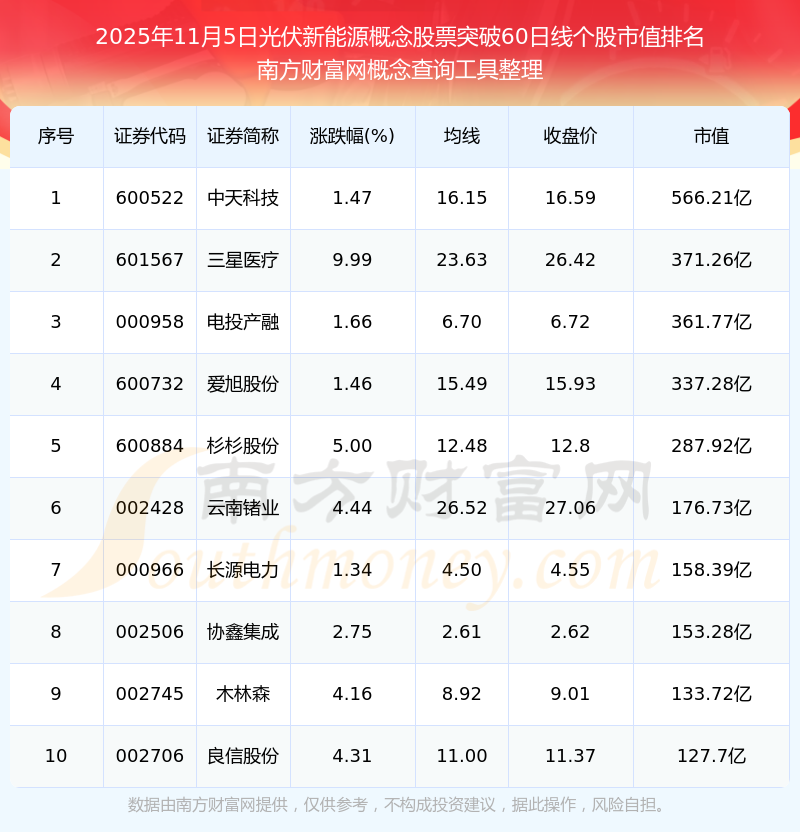Screen dimensions: 800x832
Task: Select stock name 协鑫集成
Action: click(x=243, y=632)
